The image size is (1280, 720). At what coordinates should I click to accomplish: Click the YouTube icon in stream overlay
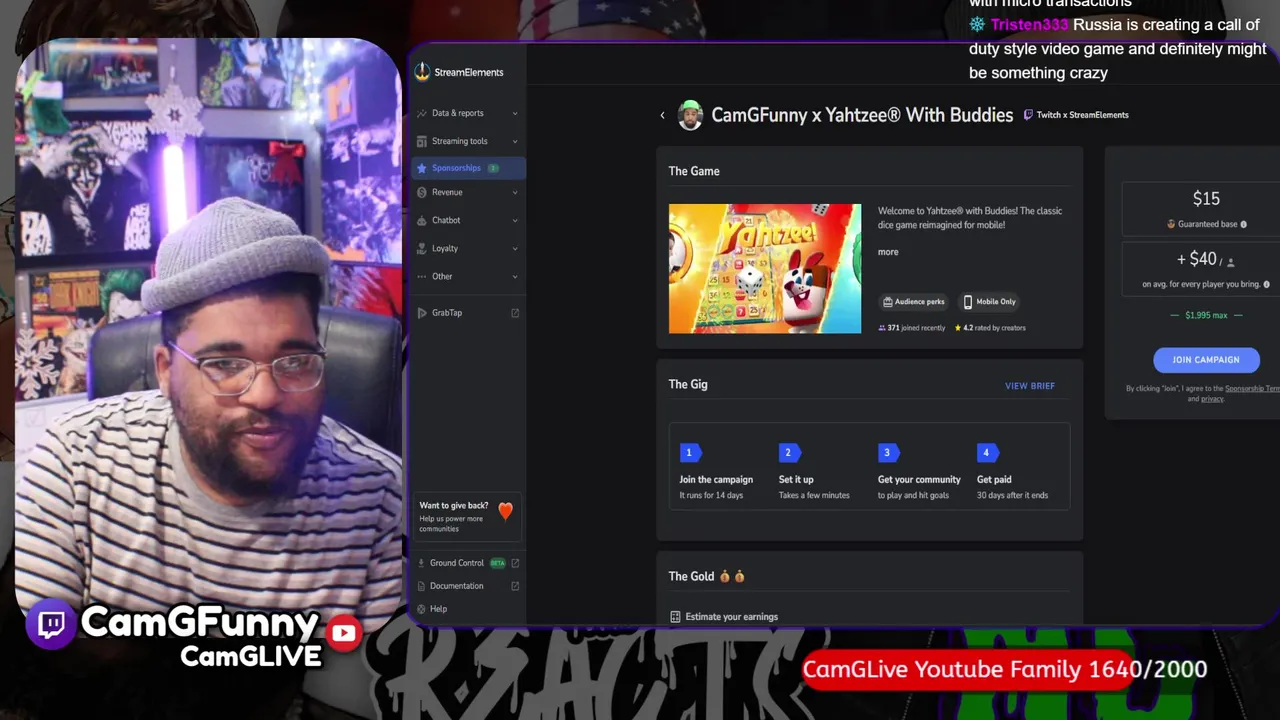click(343, 633)
